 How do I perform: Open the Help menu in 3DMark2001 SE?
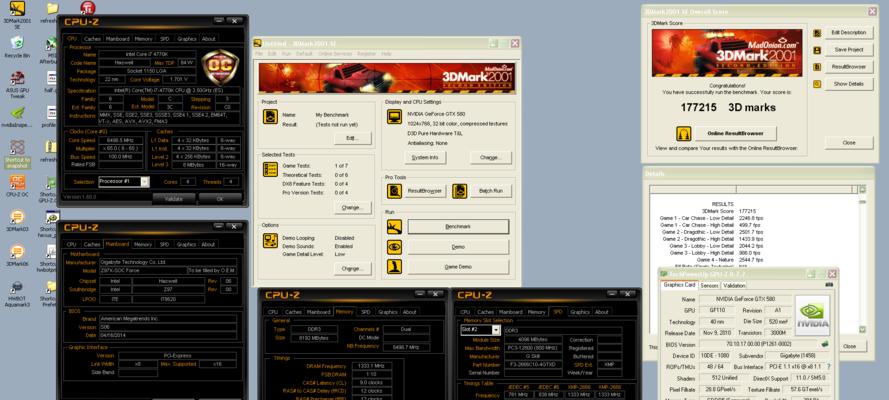(x=386, y=54)
